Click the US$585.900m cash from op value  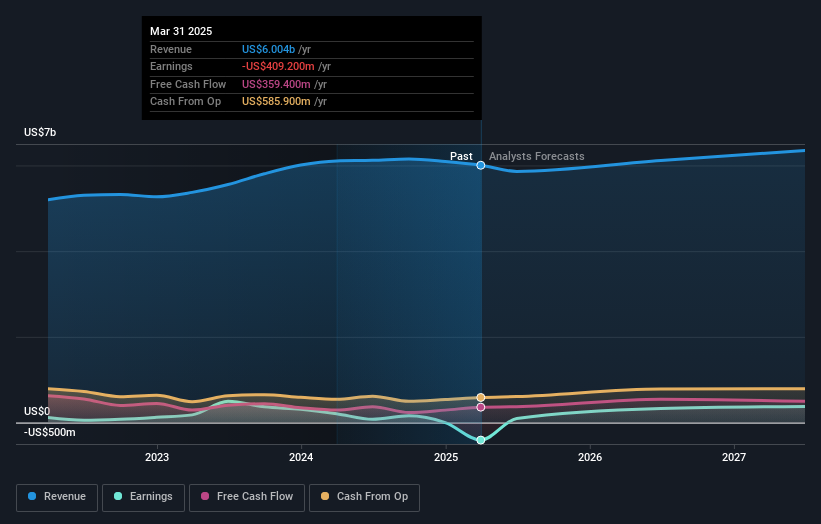pyautogui.click(x=276, y=102)
